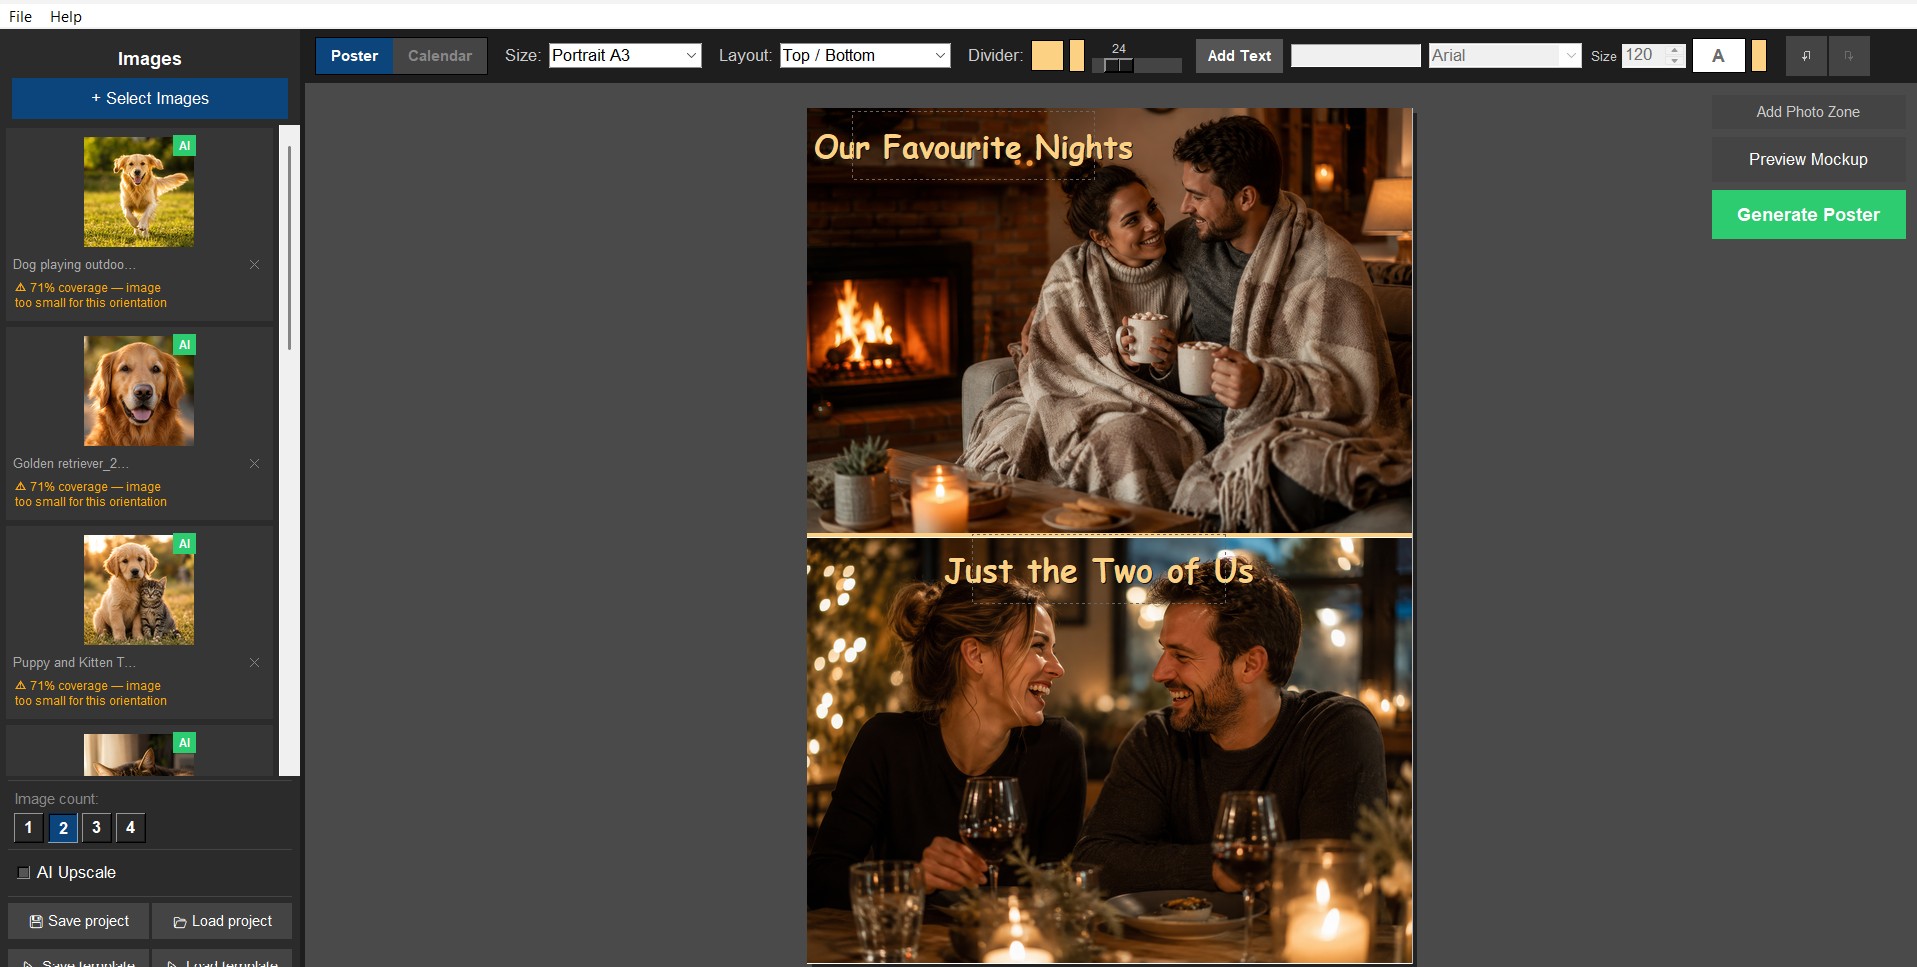
Task: Click warning under Golden retriever_2 image
Action: point(90,494)
